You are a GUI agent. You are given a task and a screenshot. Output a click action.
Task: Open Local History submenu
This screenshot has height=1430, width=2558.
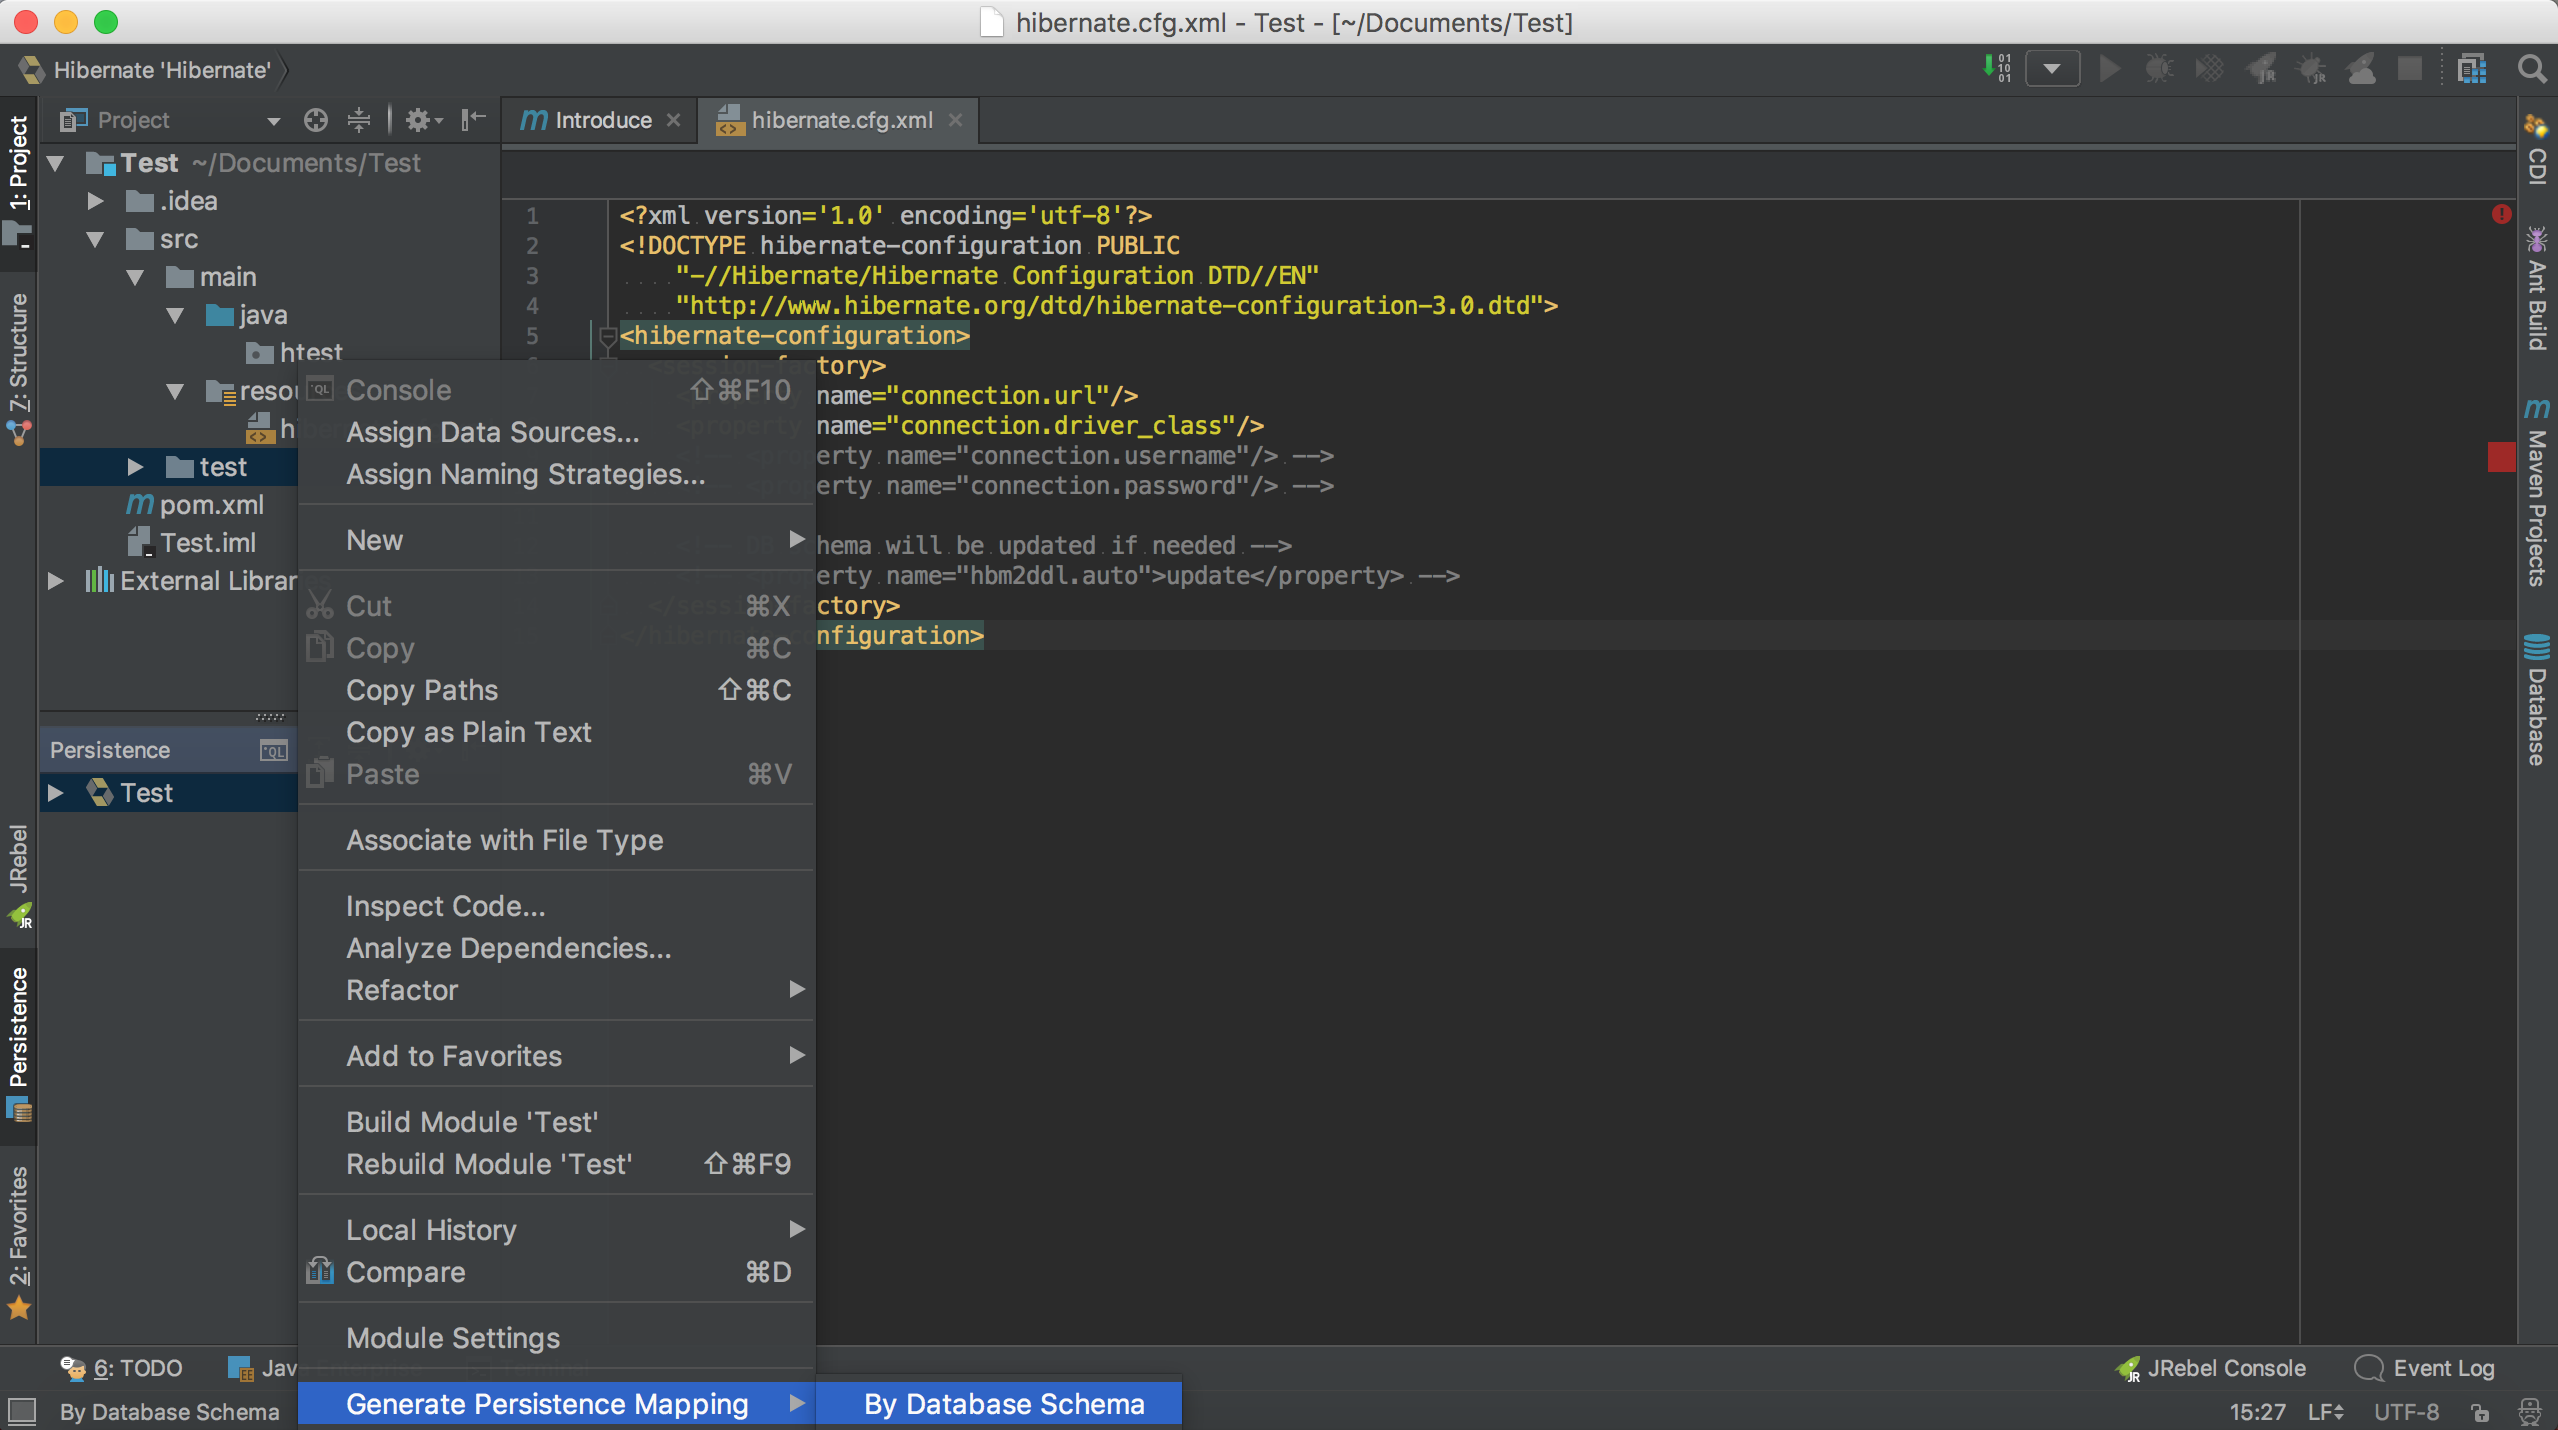point(556,1230)
